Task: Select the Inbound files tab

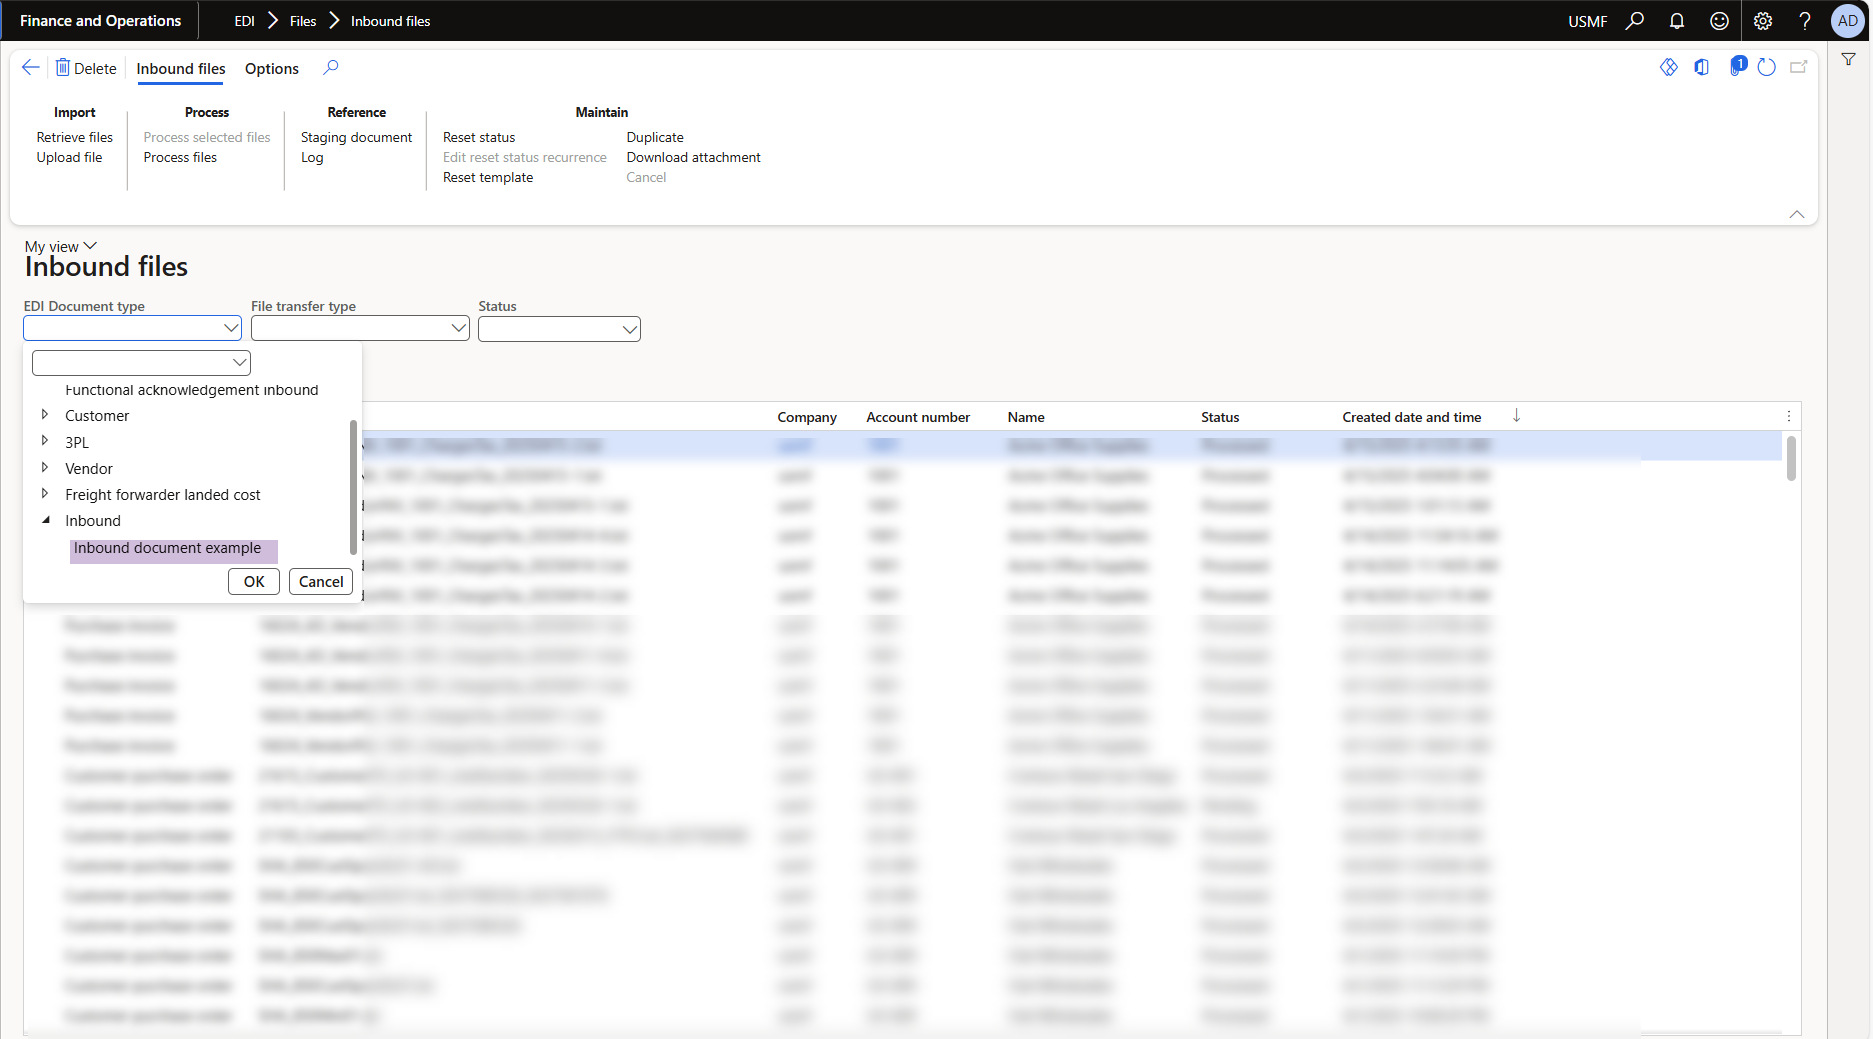Action: coord(181,69)
